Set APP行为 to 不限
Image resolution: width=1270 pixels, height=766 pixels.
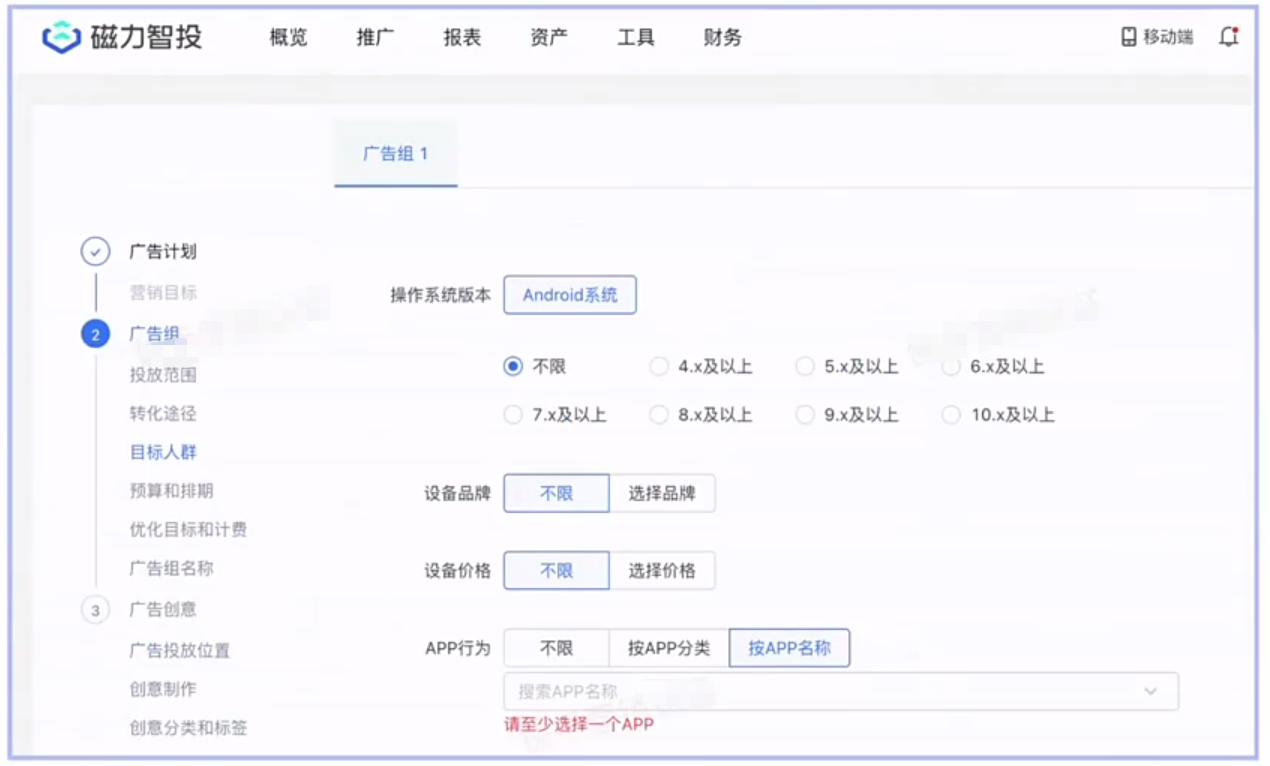pos(556,648)
